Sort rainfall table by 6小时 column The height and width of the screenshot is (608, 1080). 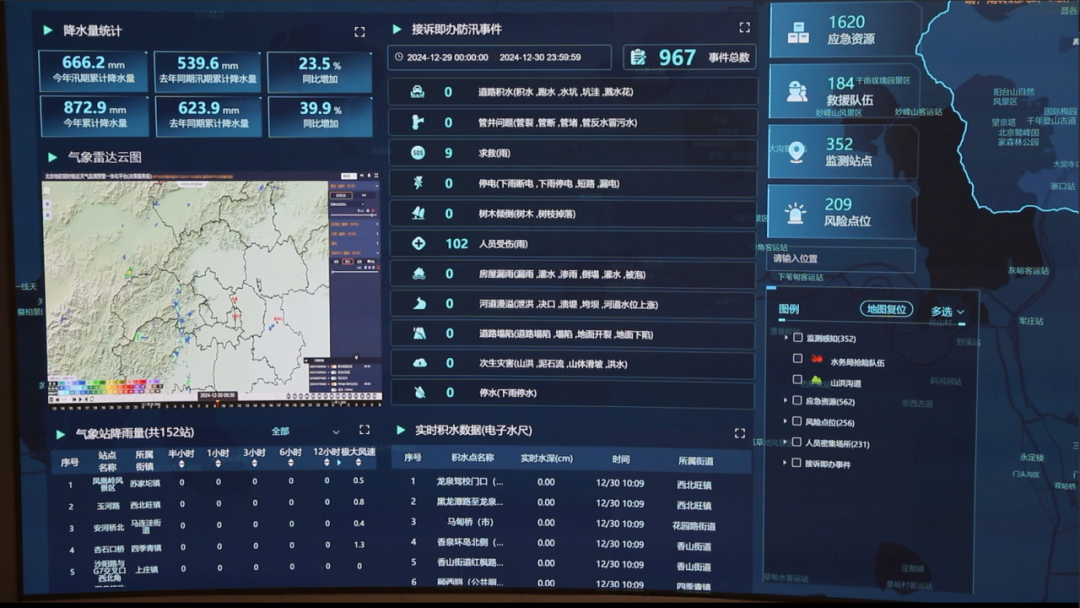pos(291,464)
